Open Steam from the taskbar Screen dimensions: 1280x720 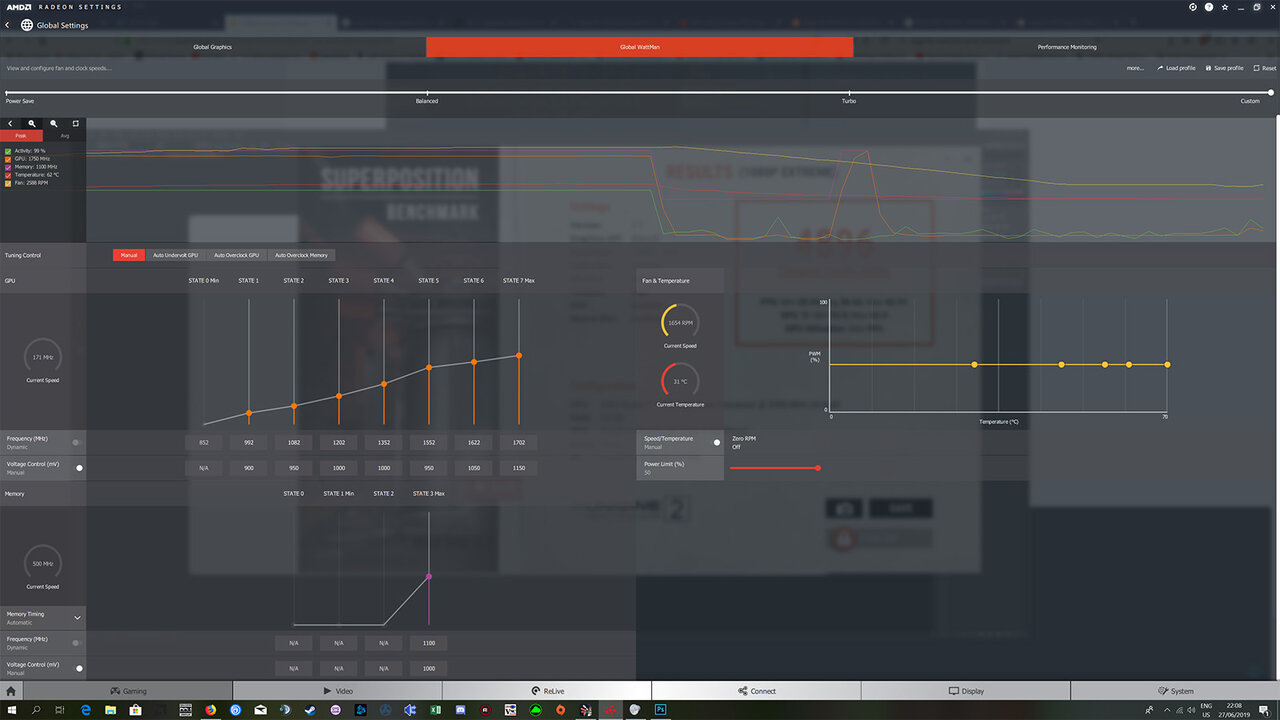click(310, 710)
